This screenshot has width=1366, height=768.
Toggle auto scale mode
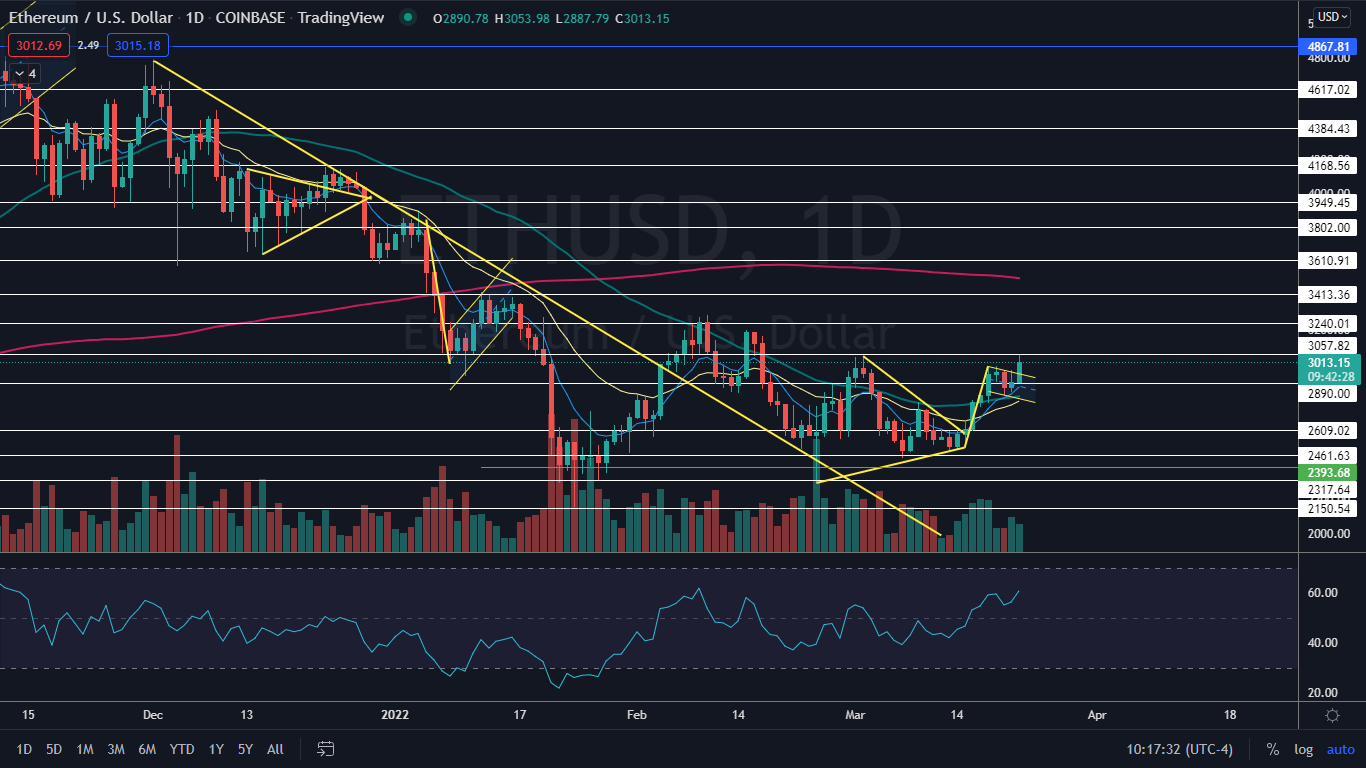(x=1340, y=749)
